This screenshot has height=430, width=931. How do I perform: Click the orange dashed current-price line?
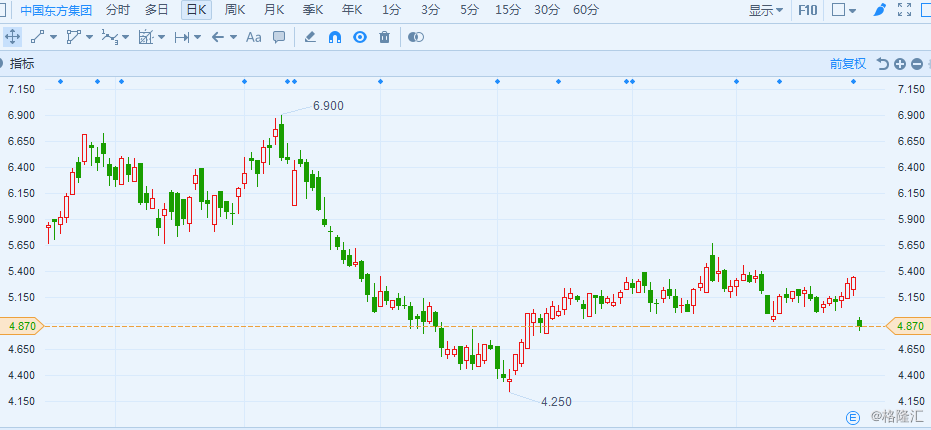pyautogui.click(x=464, y=326)
